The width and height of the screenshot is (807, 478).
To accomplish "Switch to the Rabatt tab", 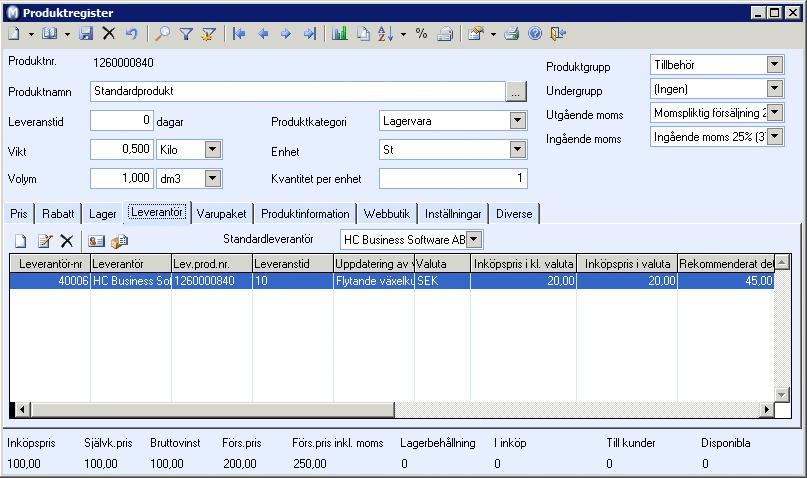I will coord(58,214).
